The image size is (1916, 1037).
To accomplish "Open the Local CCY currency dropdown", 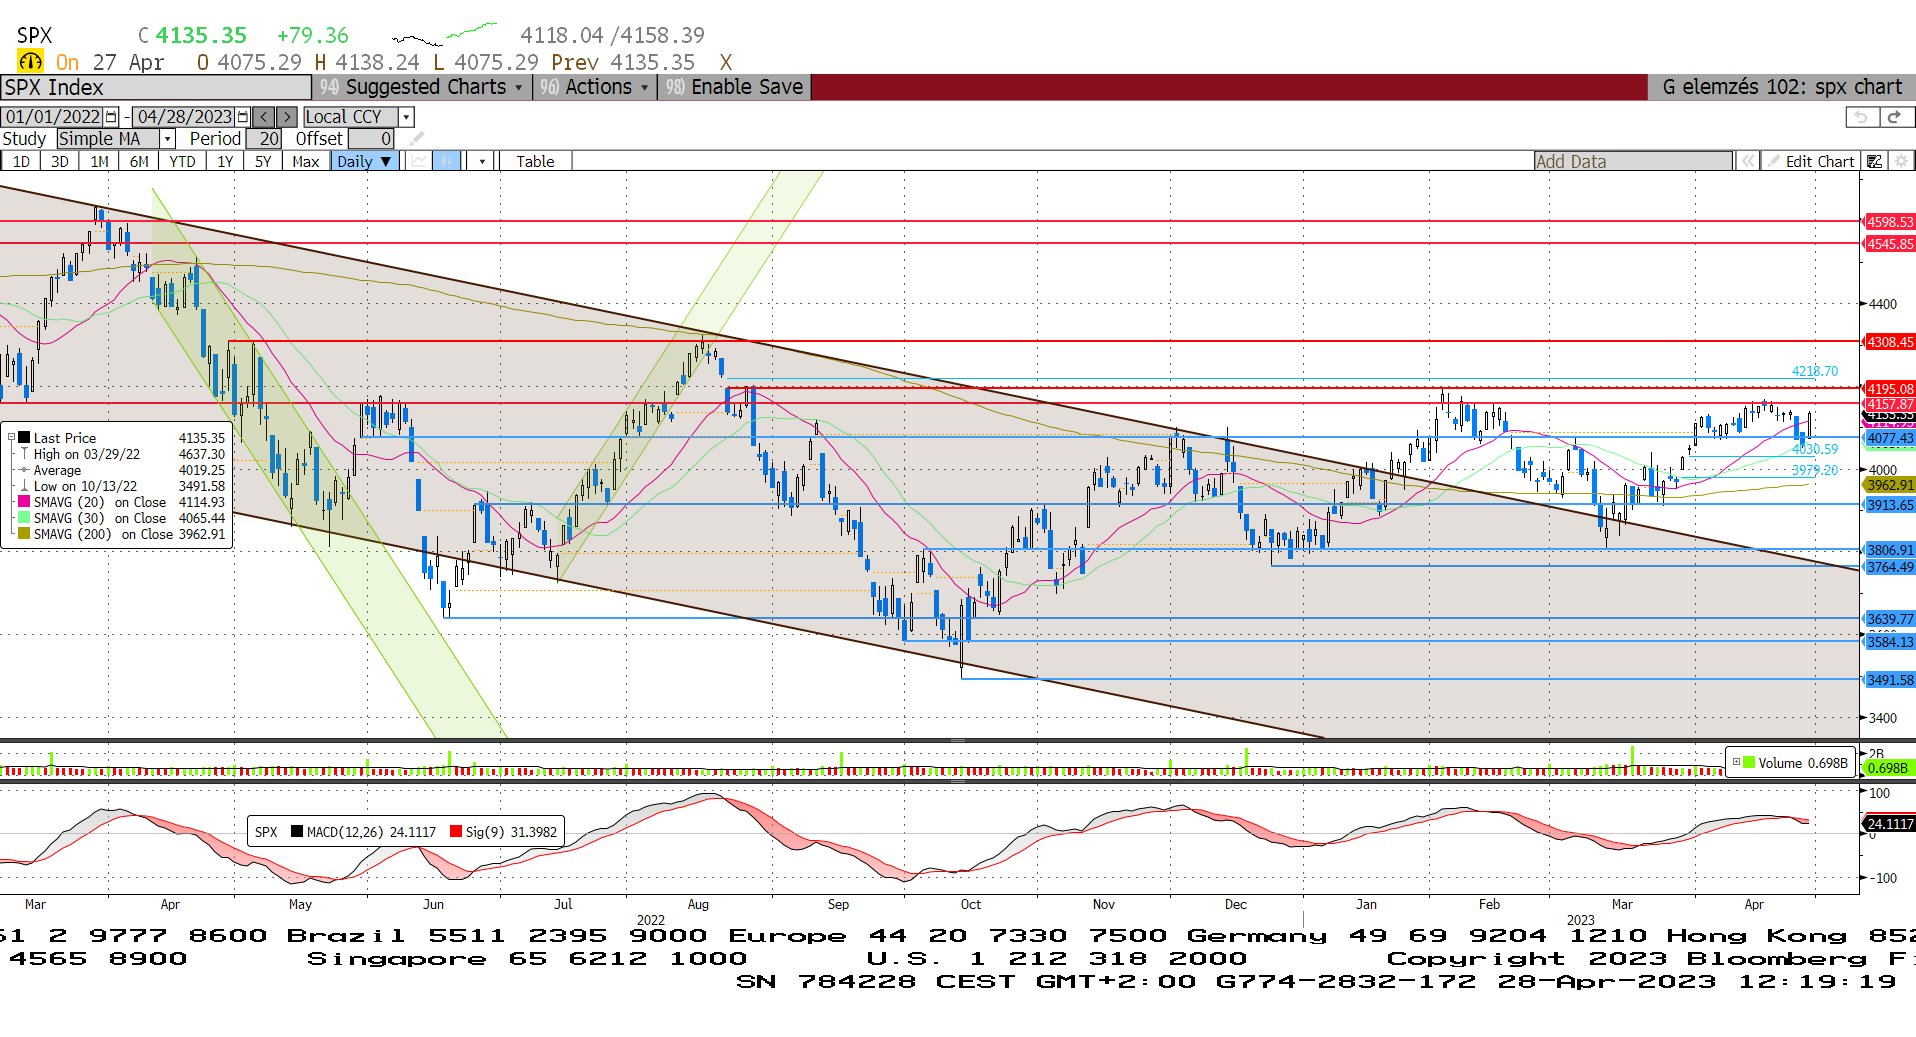I will [406, 117].
